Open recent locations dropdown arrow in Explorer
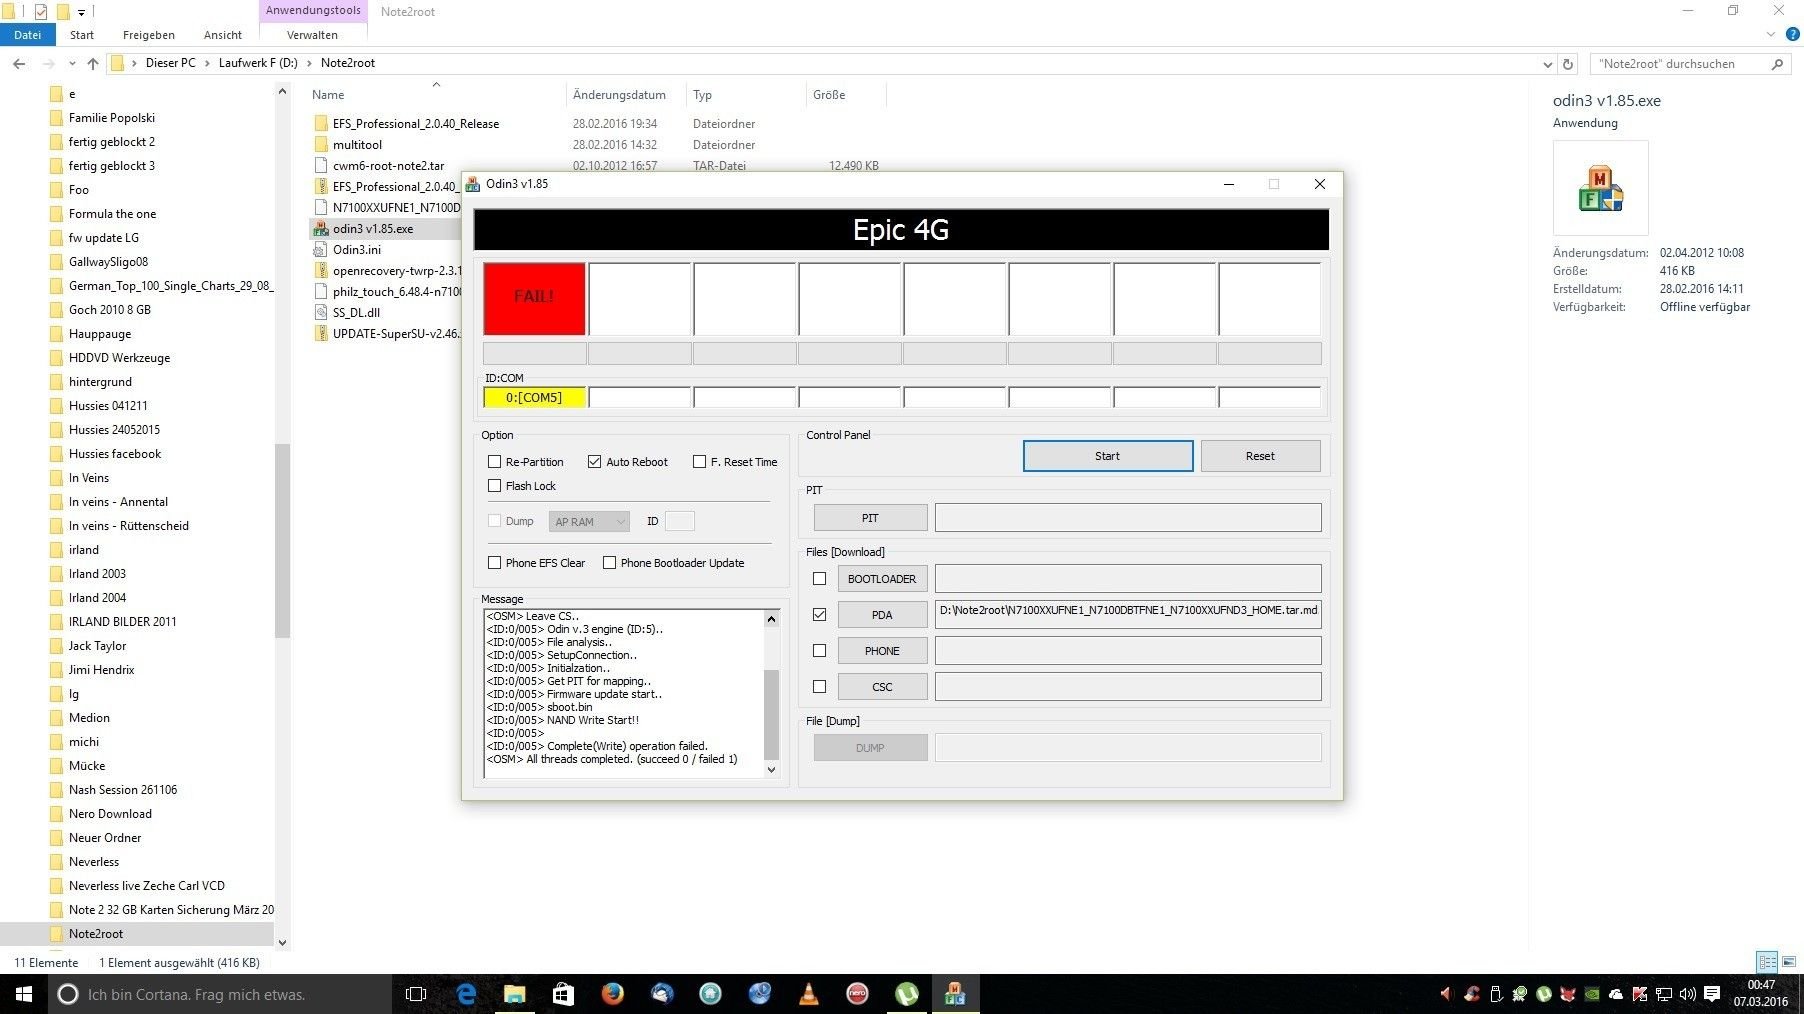The height and width of the screenshot is (1014, 1804). click(x=71, y=63)
